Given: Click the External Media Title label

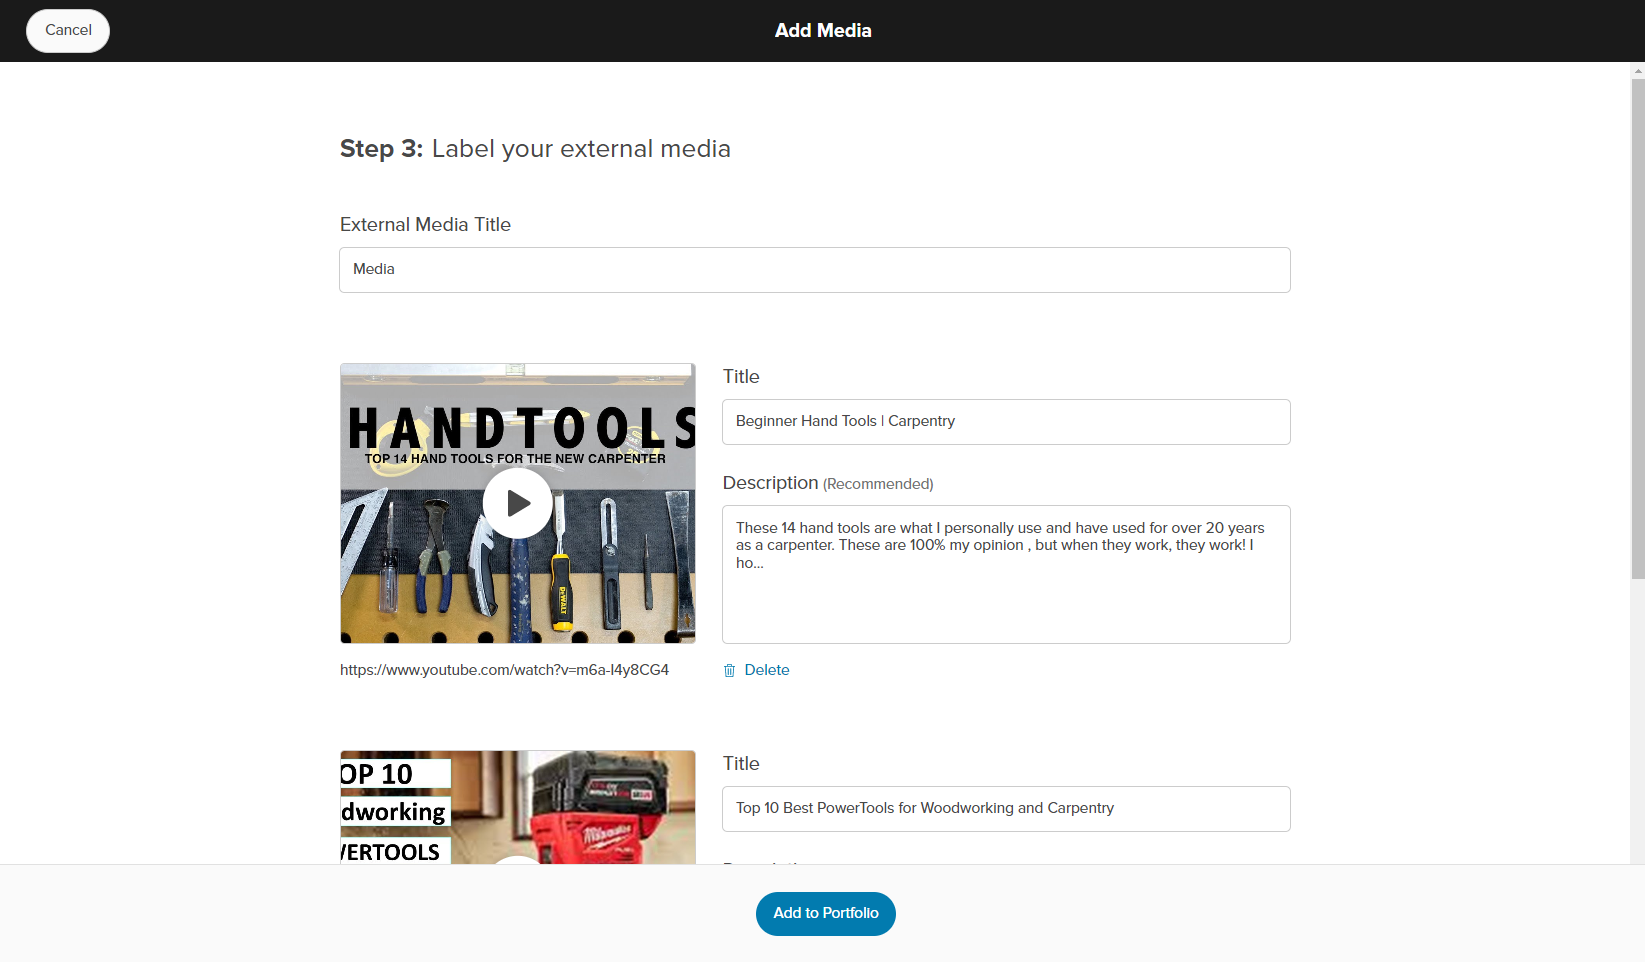Looking at the screenshot, I should [425, 225].
